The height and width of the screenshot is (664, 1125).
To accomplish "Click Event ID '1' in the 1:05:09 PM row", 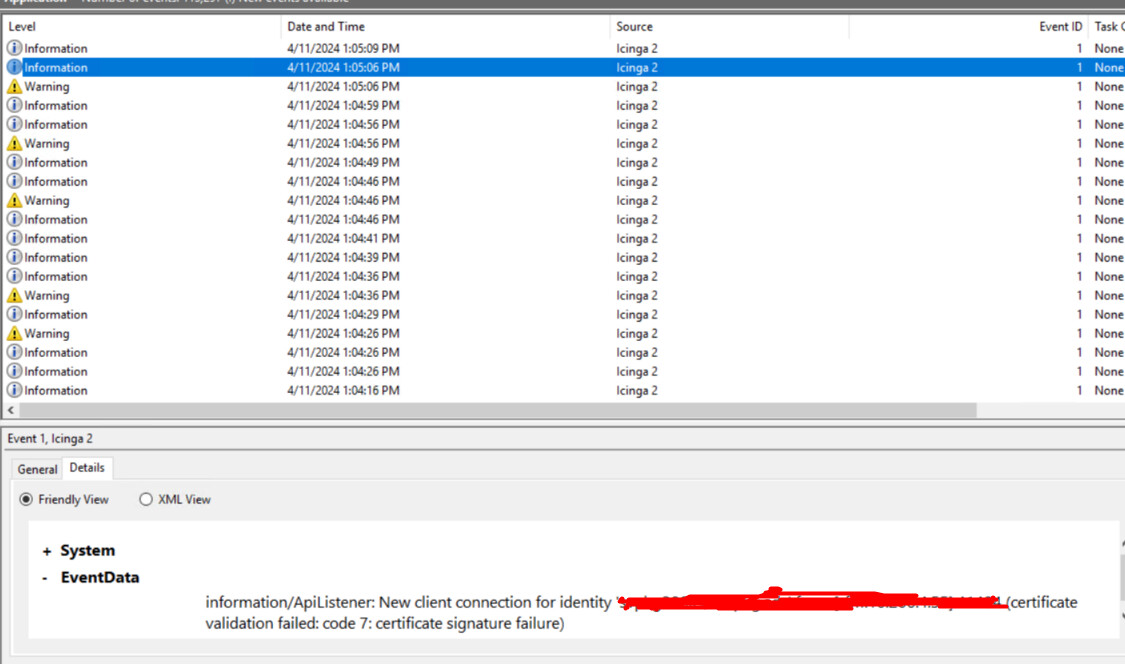I will [x=1078, y=48].
